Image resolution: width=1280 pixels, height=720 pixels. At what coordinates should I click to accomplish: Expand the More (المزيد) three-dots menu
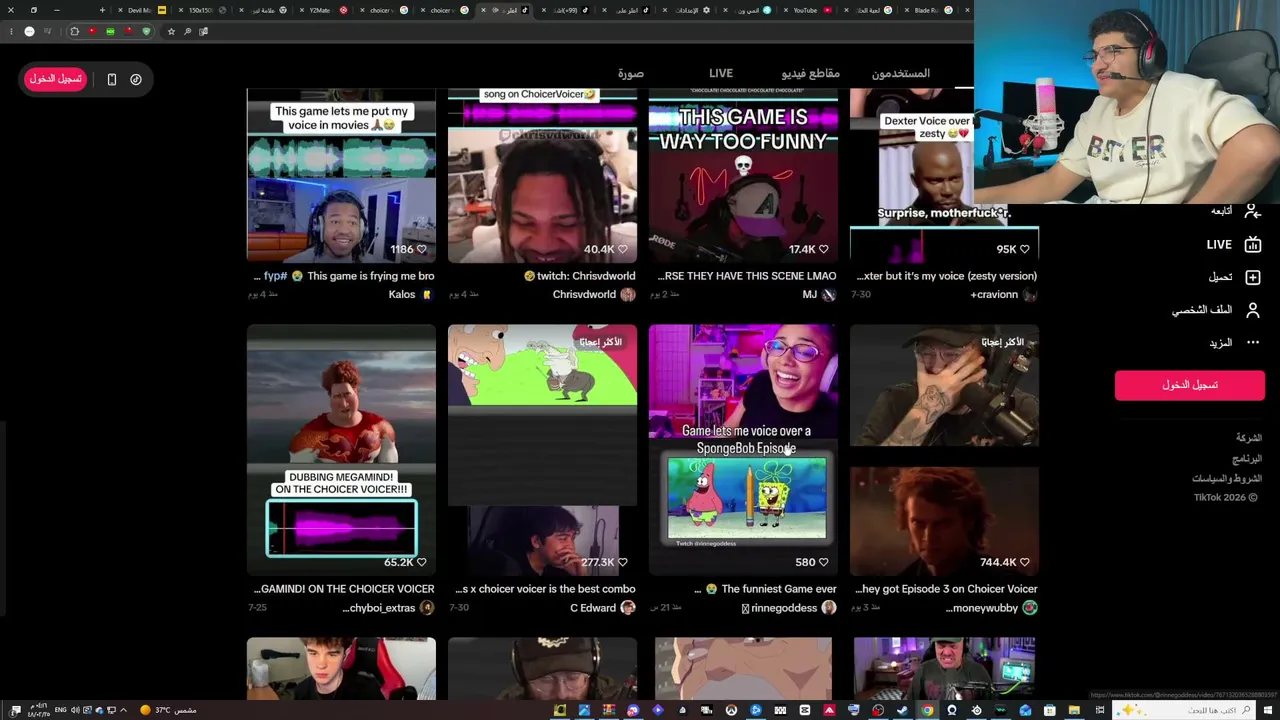click(1252, 343)
